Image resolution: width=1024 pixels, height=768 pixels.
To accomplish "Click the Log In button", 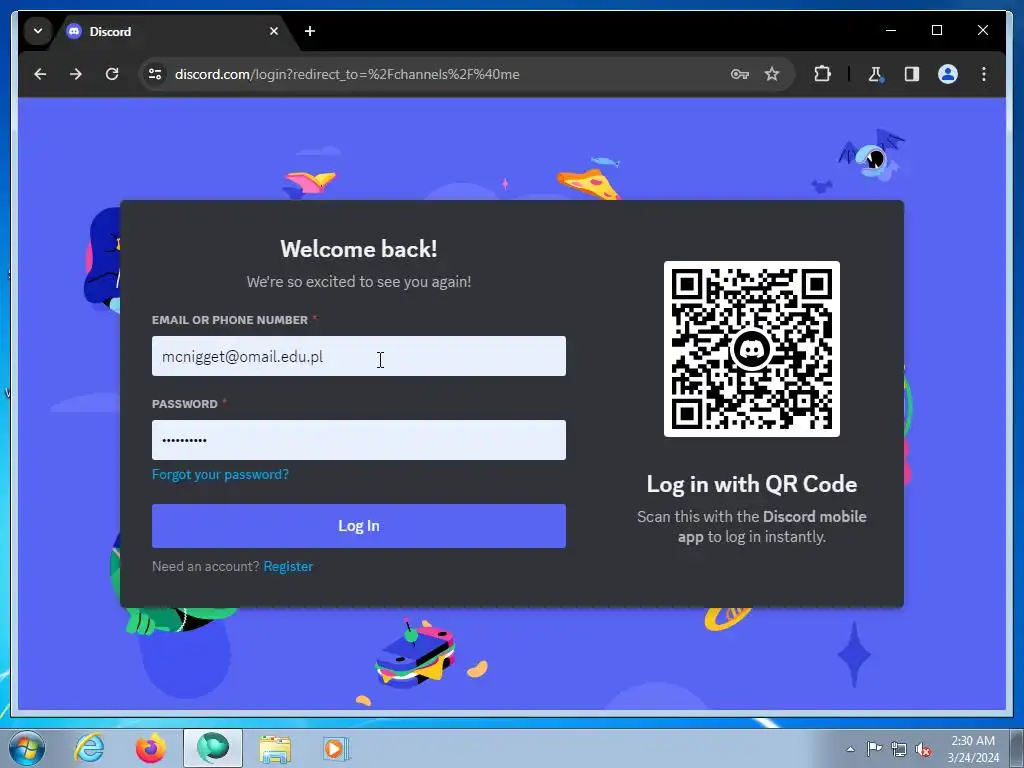I will 359,526.
